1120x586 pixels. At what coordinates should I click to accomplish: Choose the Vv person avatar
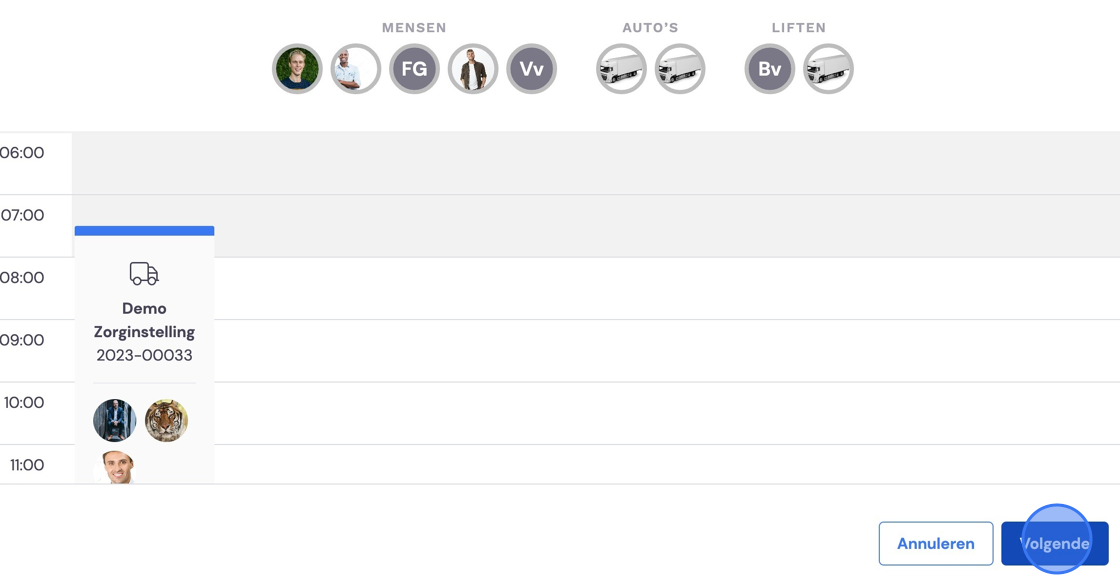point(531,69)
